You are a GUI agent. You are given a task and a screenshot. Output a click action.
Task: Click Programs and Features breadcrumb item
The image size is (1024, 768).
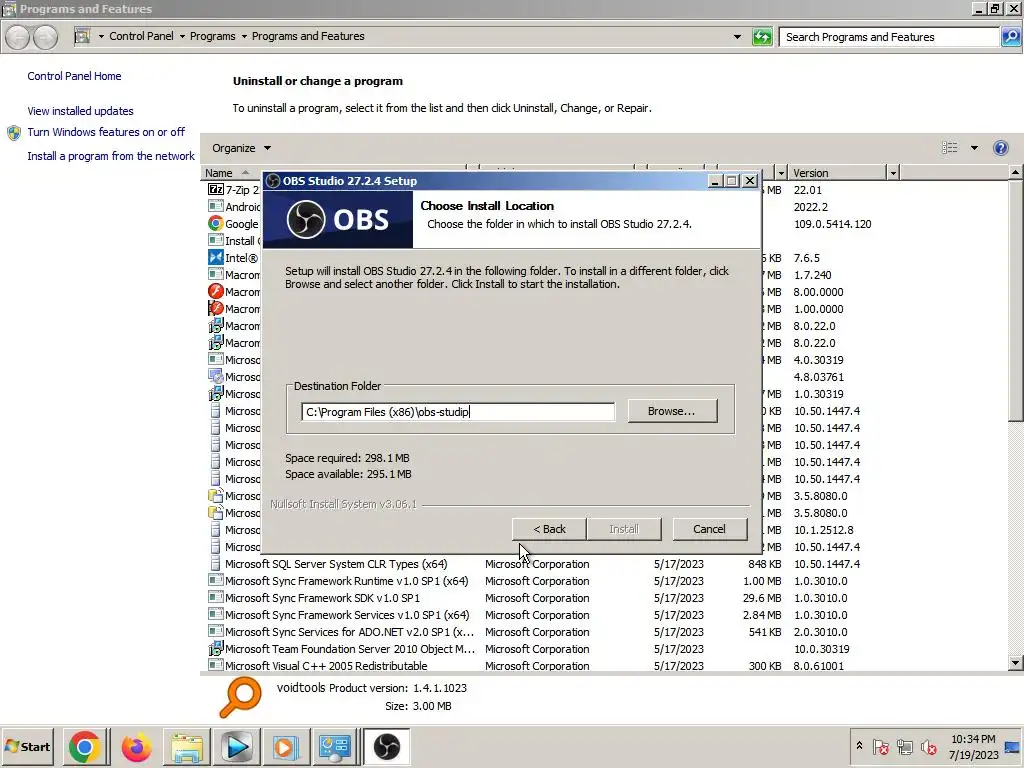point(308,36)
